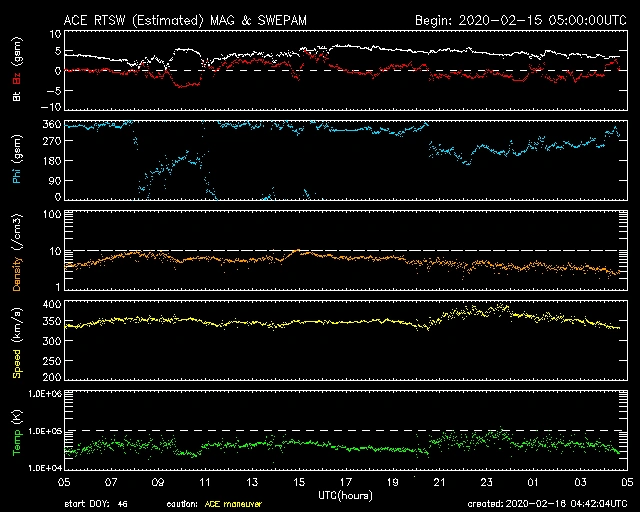Screen dimensions: 640x512
Task: Click the Begin: 2020-02-15 05:00:00UTC timestamp
Action: tap(521, 20)
